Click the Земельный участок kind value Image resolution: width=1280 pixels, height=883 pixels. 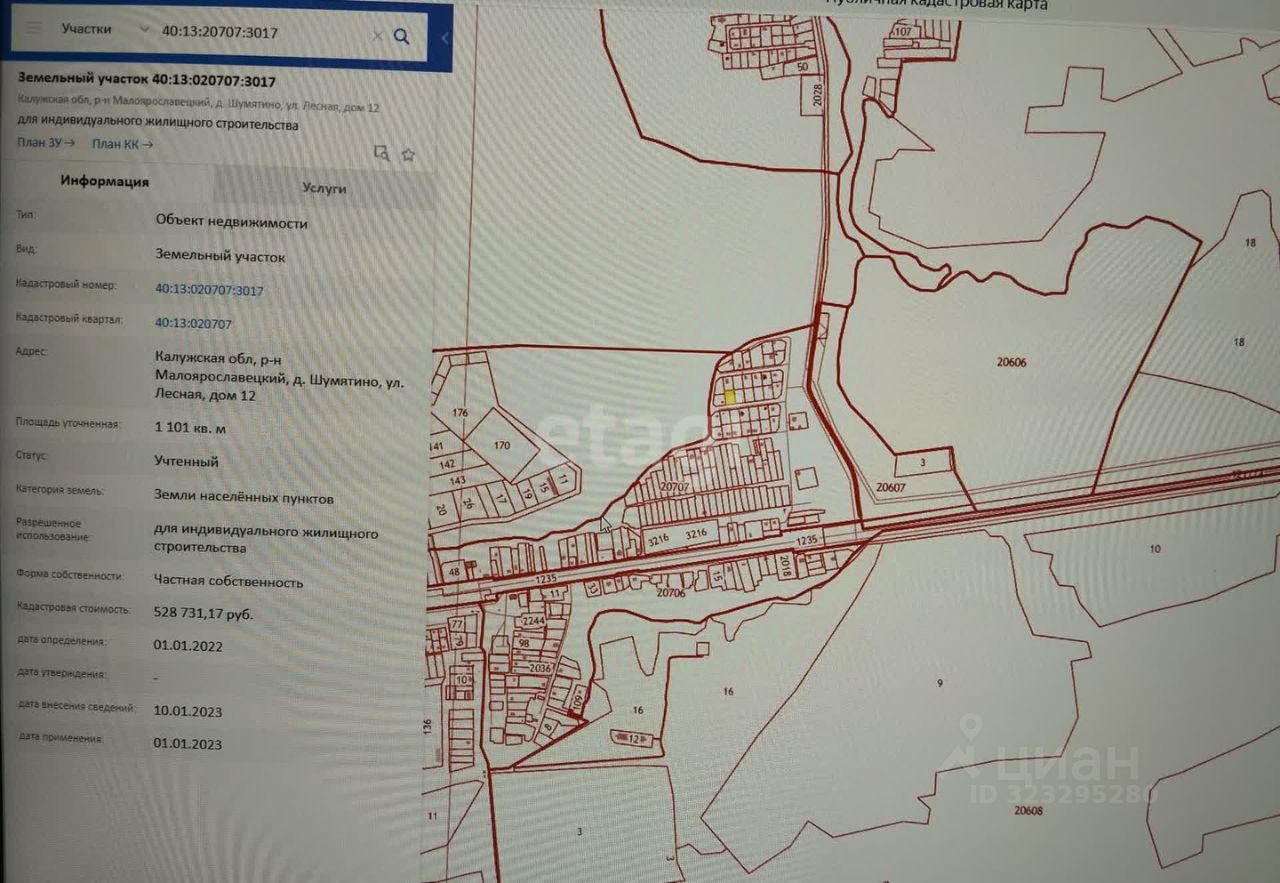tap(220, 257)
